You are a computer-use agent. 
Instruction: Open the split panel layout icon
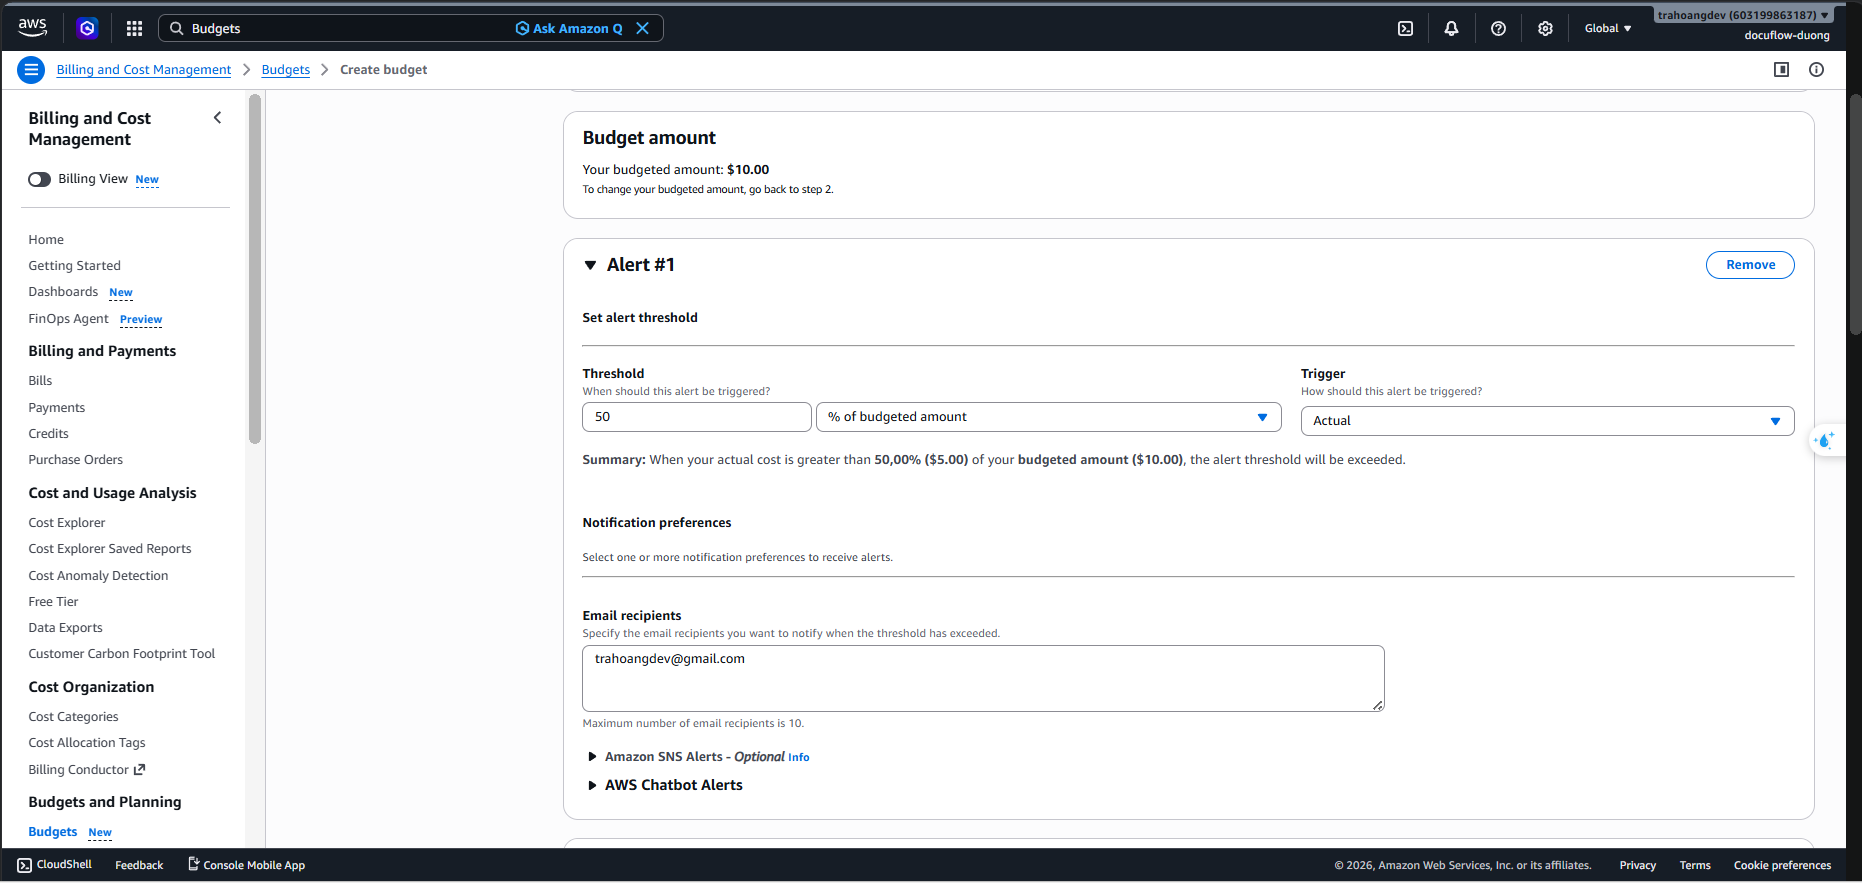1781,70
